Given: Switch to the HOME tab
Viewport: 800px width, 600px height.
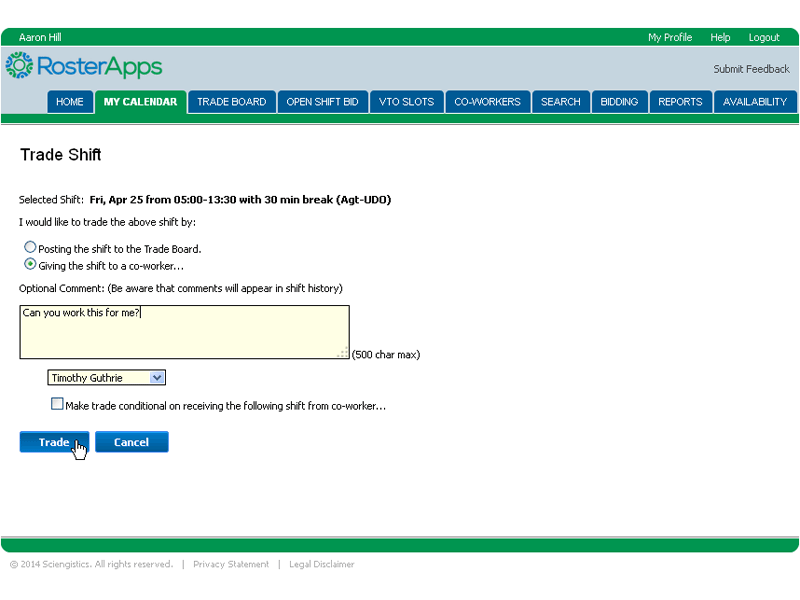Looking at the screenshot, I should tap(70, 102).
